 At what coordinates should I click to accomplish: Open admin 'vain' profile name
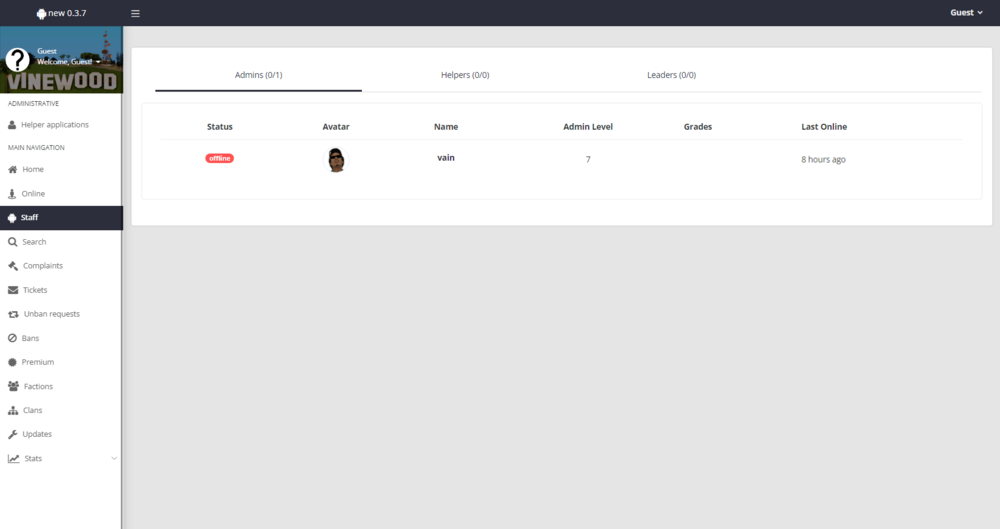[x=446, y=158]
